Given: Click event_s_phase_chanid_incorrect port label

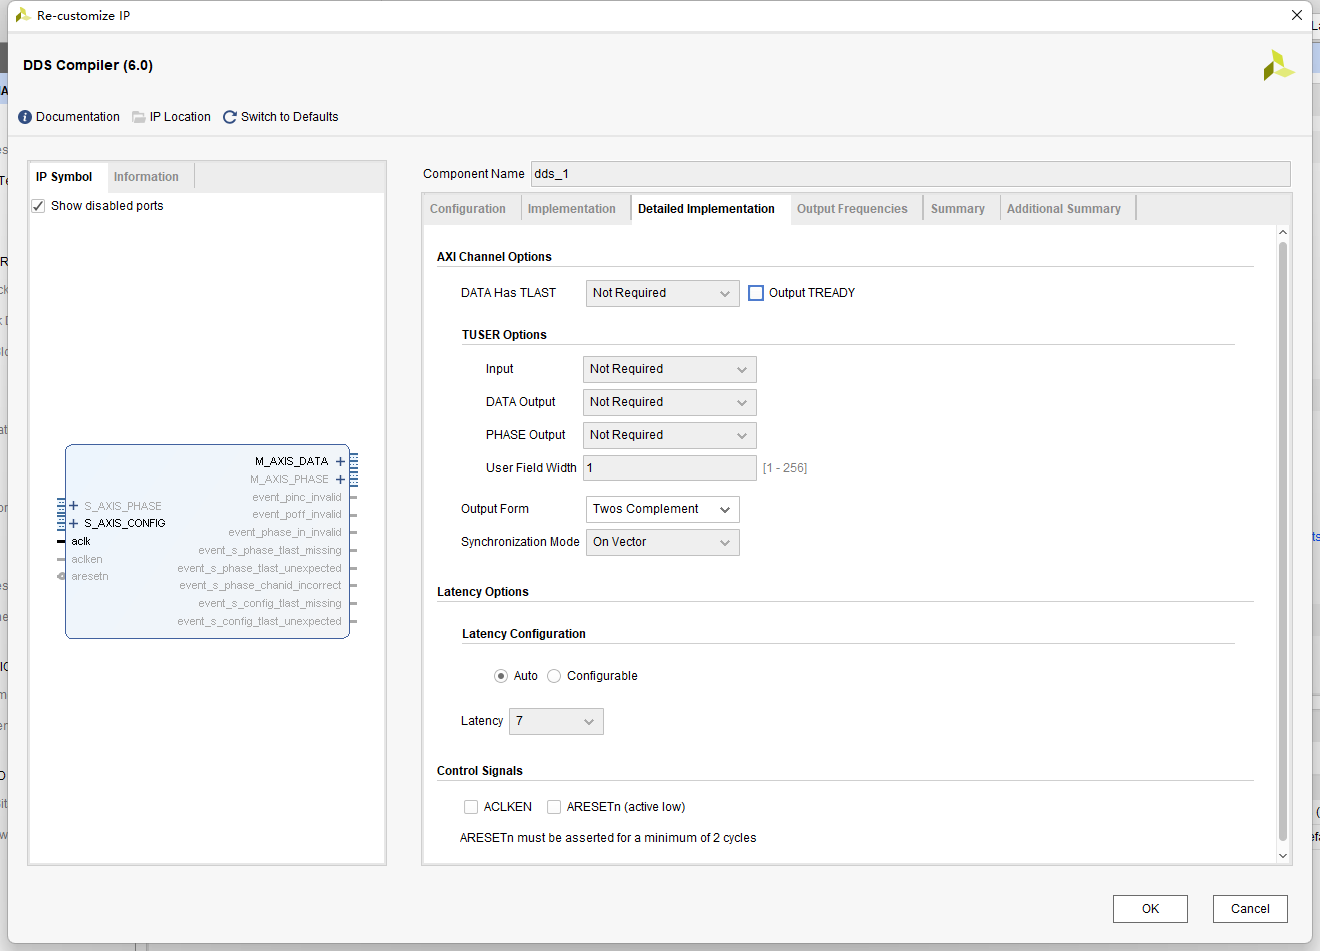Looking at the screenshot, I should coord(261,586).
